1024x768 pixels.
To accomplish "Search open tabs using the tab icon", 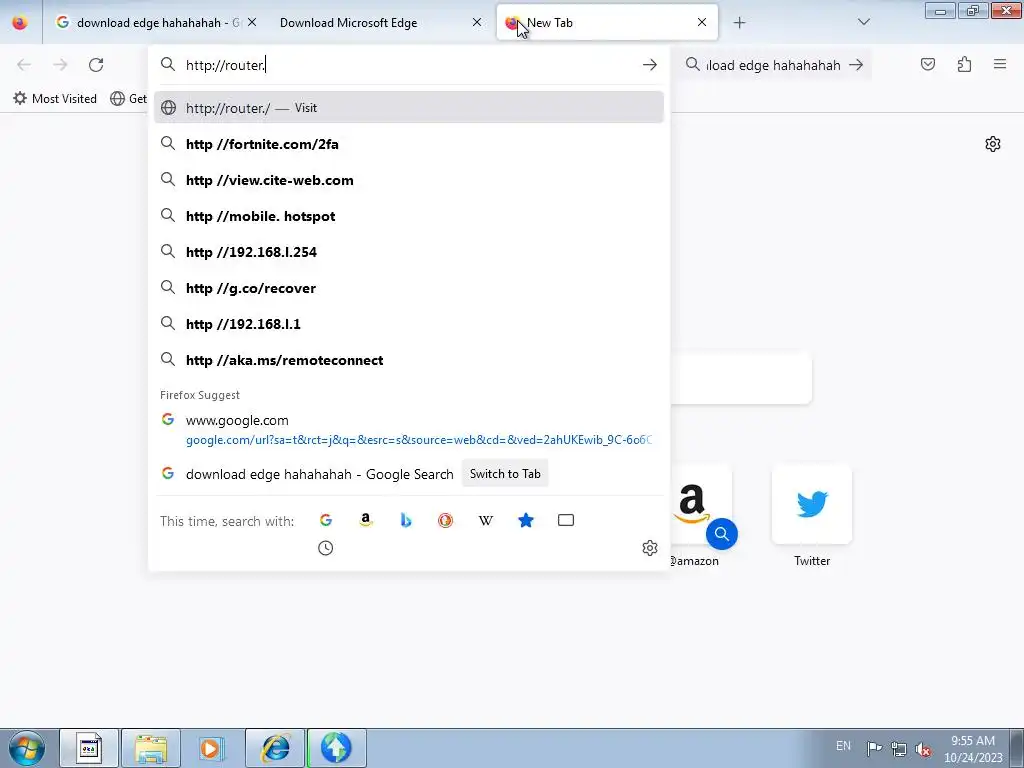I will click(x=566, y=520).
